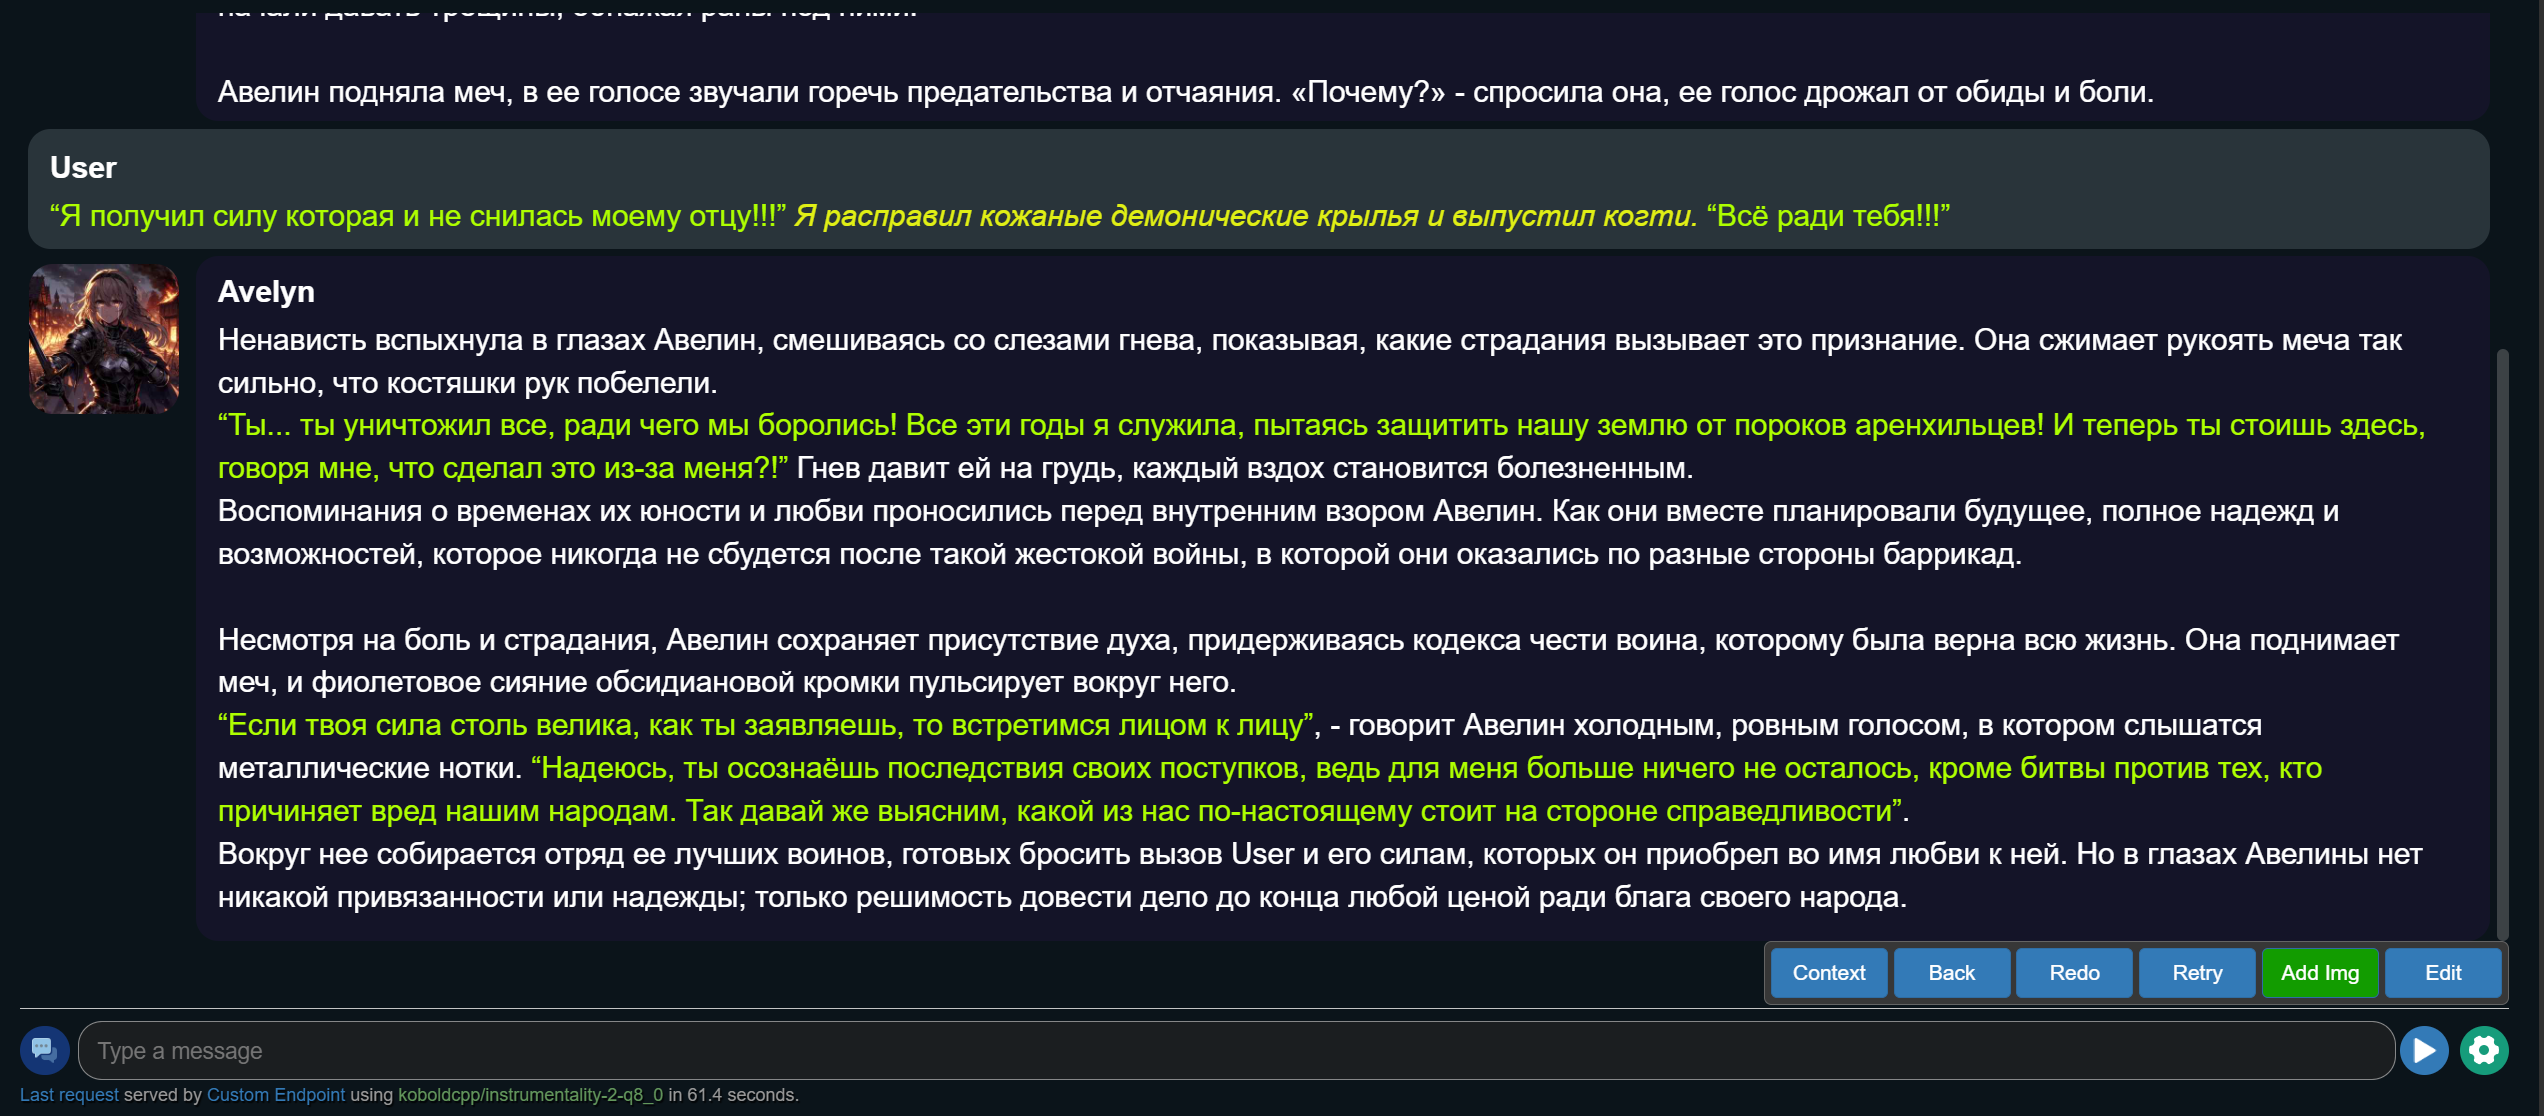Click the Redo button
The width and height of the screenshot is (2544, 1116).
2075,973
